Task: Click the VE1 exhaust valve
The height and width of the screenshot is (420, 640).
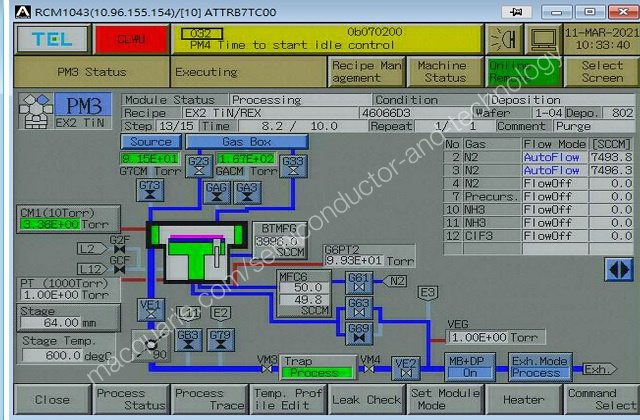Action: [x=152, y=309]
